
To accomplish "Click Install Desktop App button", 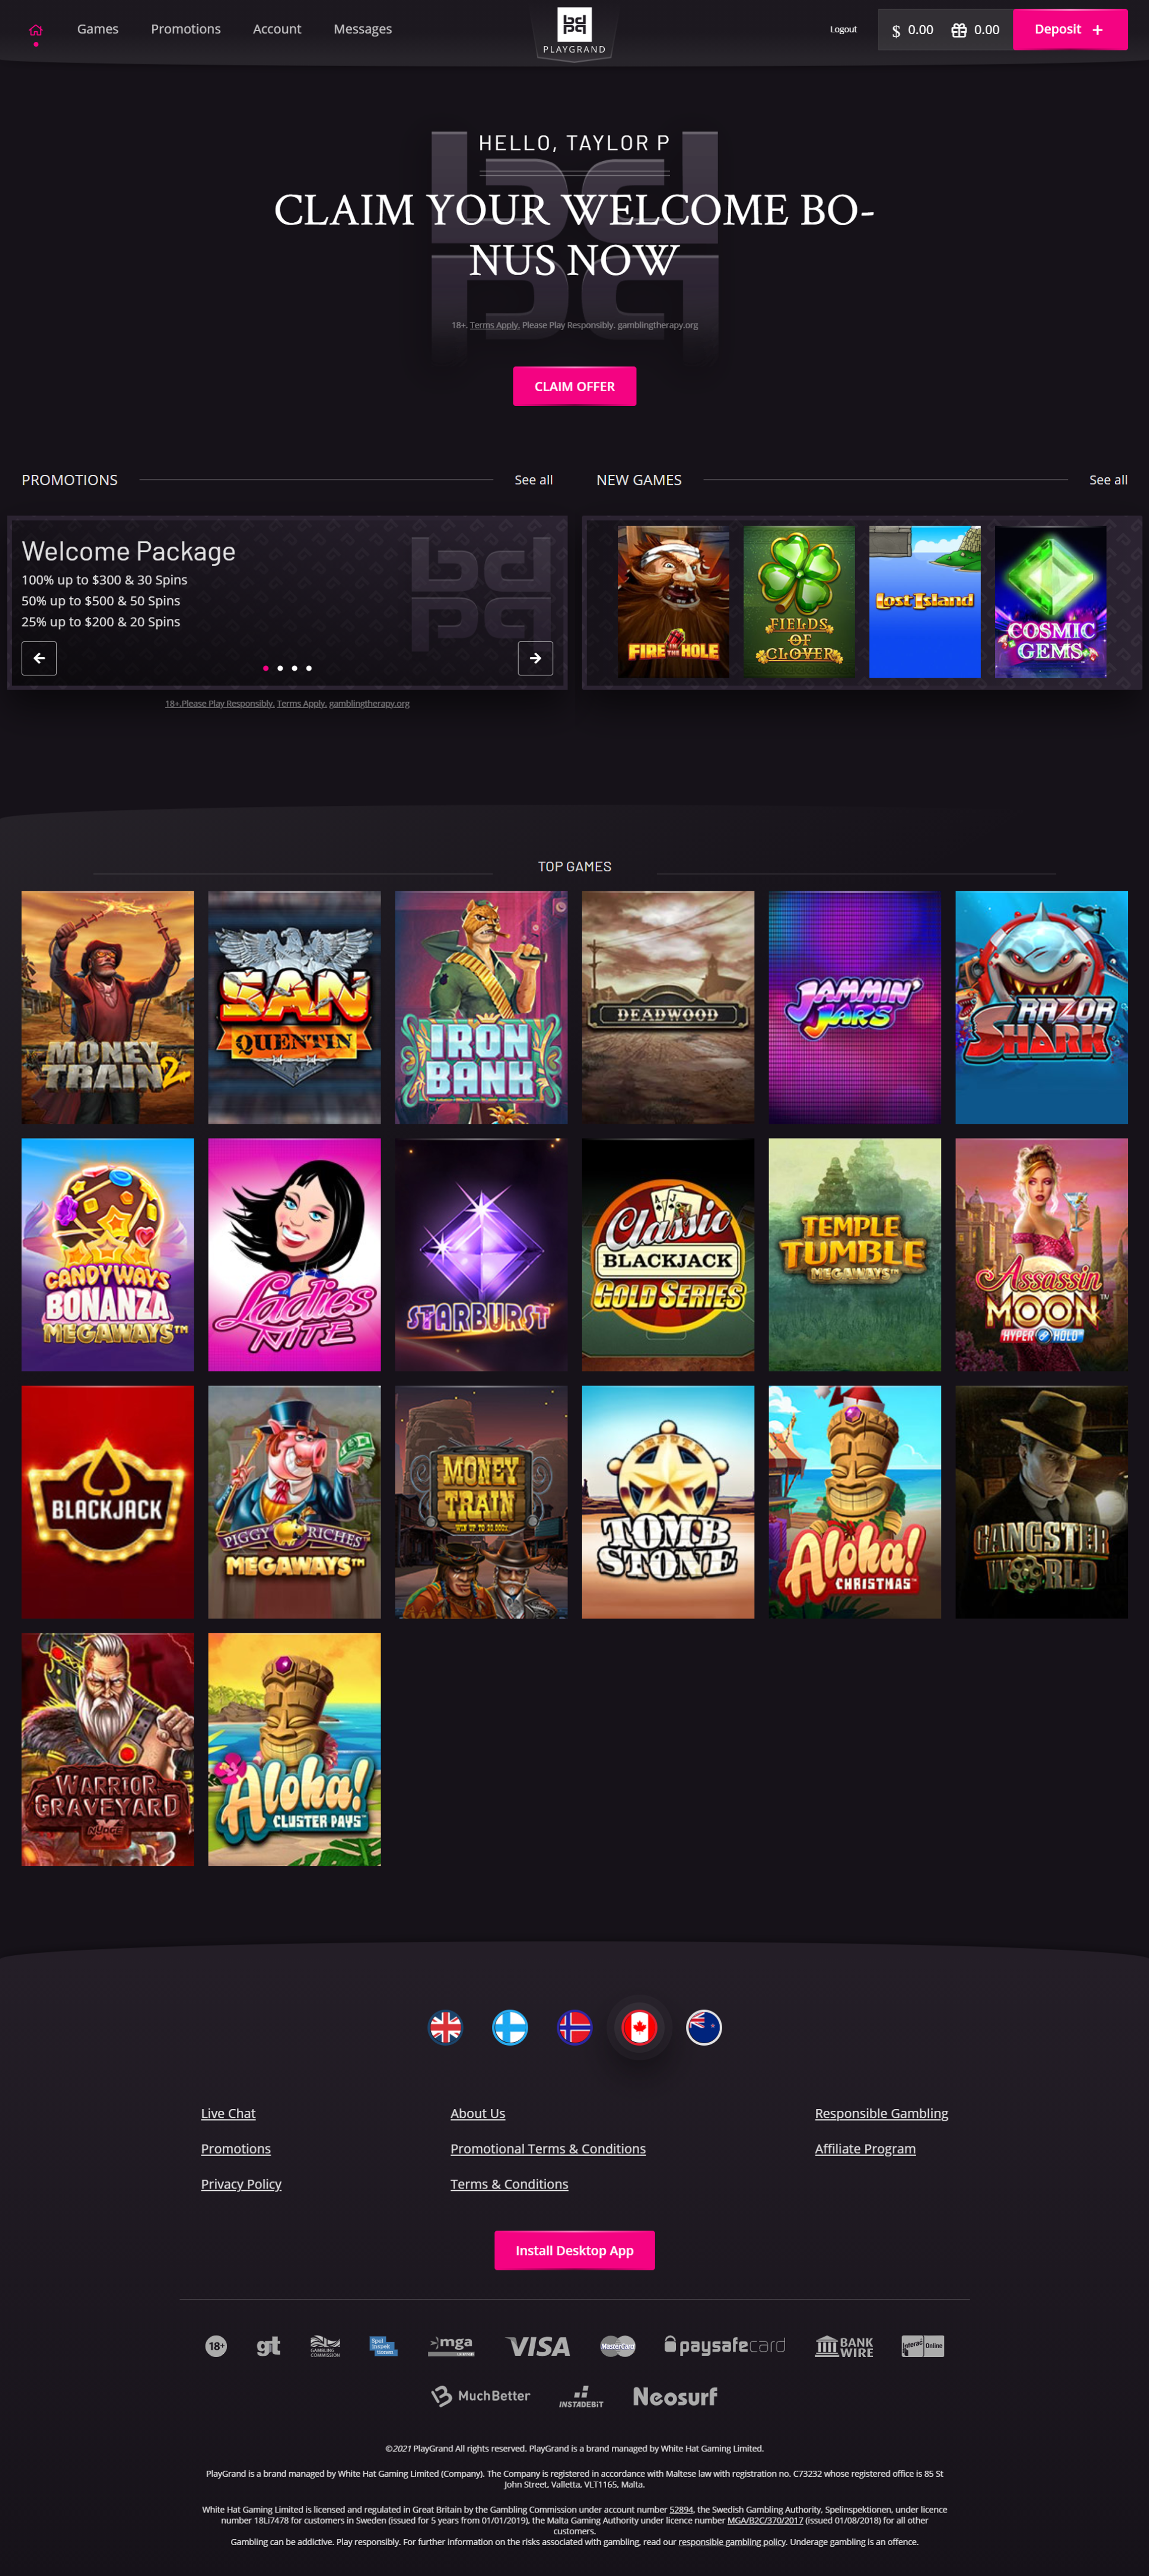I will 574,2250.
